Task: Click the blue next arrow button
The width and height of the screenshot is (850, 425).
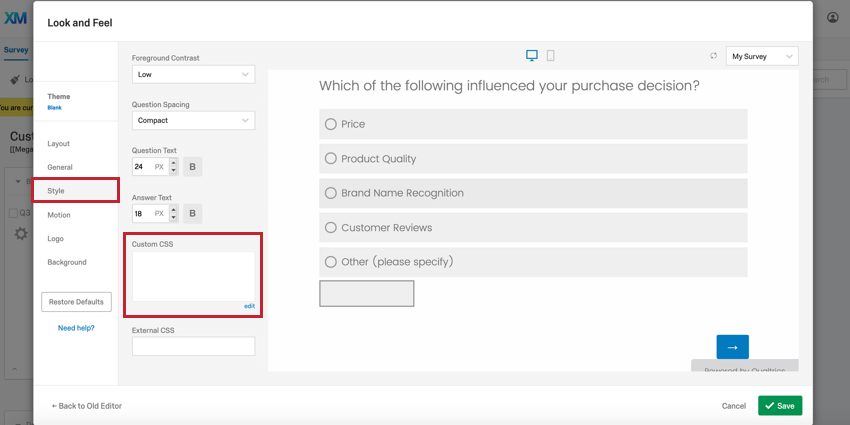Action: point(732,347)
